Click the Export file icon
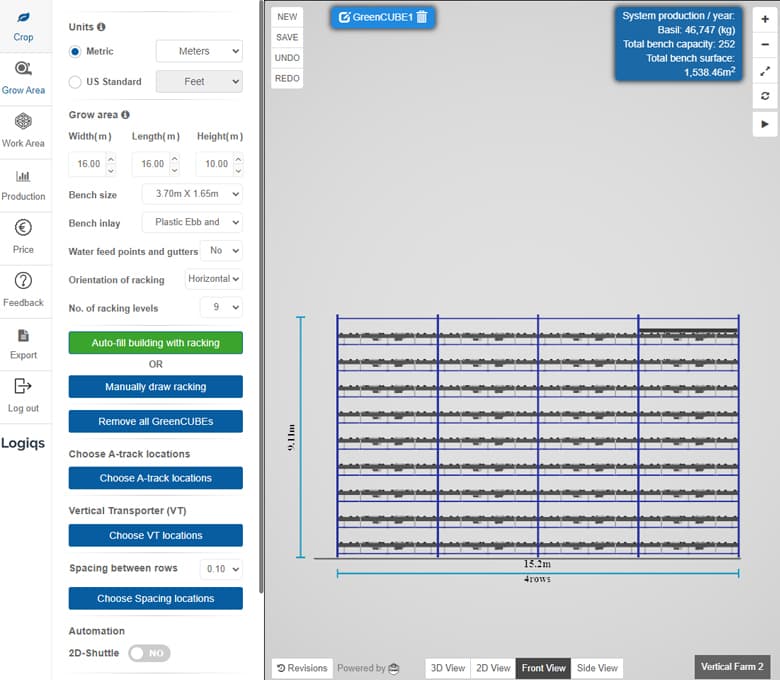780x680 pixels. point(23,335)
